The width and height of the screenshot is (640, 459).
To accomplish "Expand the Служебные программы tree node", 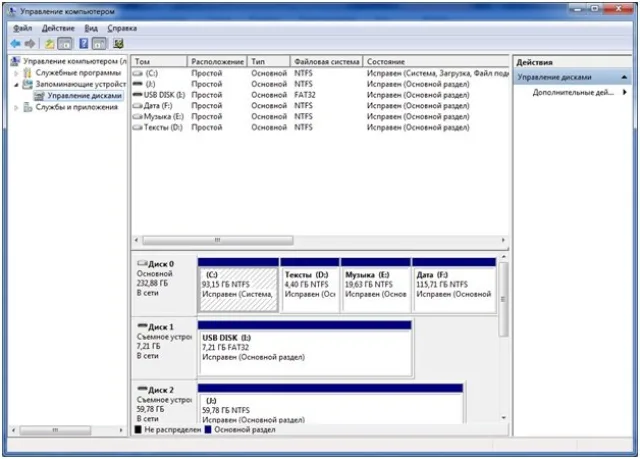I will coord(16,73).
